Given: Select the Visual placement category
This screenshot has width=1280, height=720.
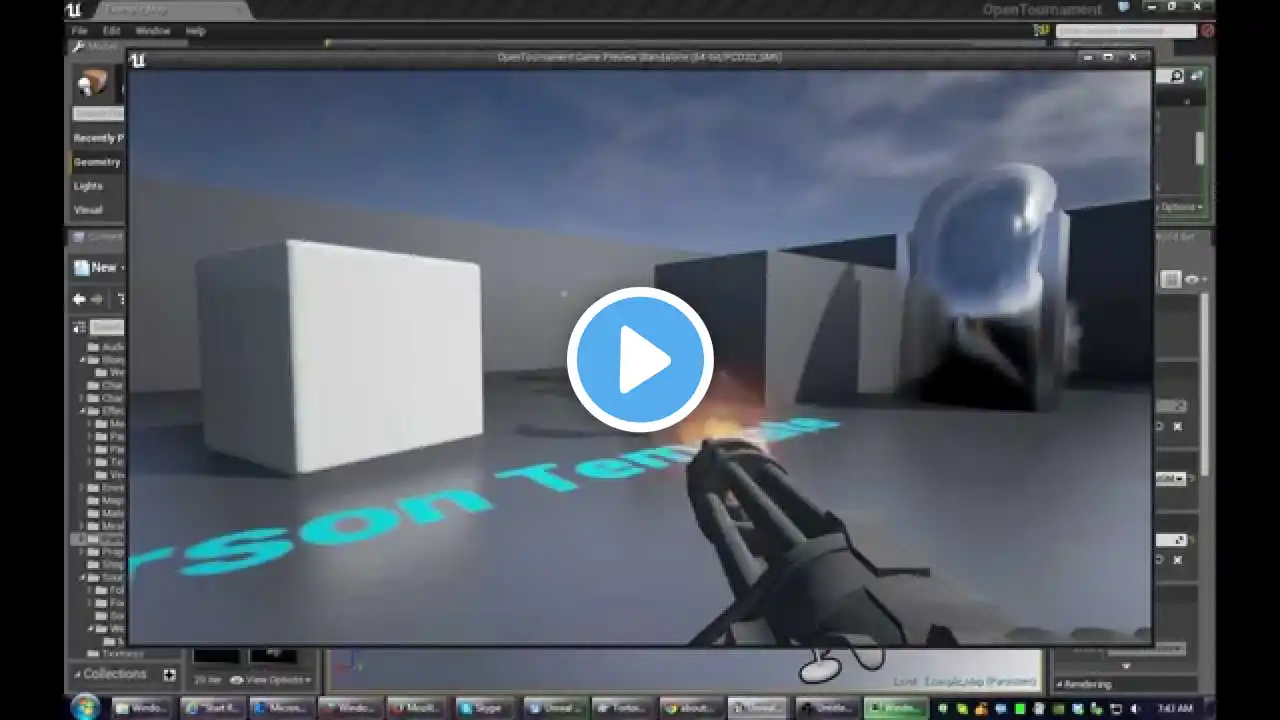Looking at the screenshot, I should tap(88, 210).
